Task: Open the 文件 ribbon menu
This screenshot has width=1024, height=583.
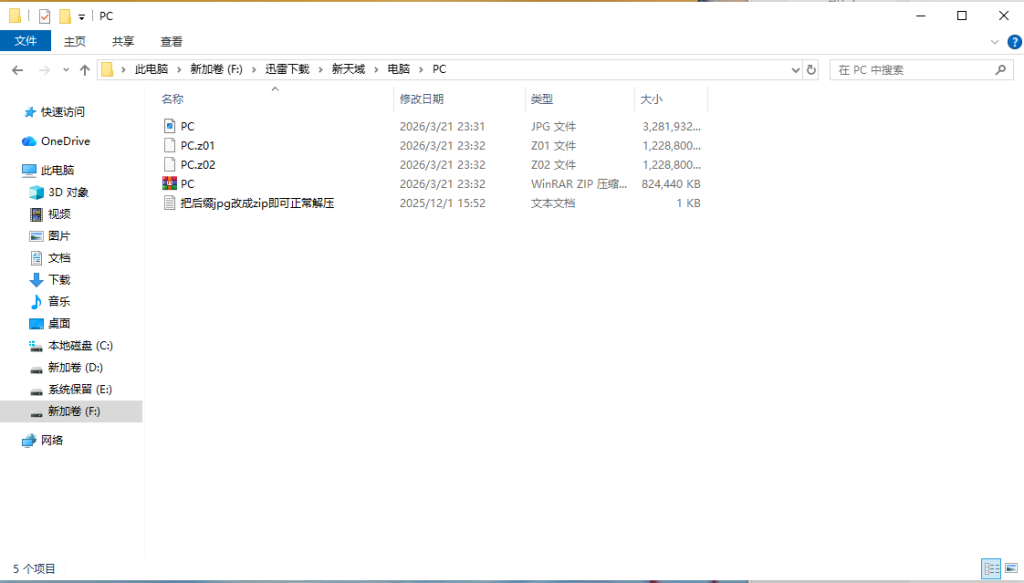Action: click(x=25, y=41)
